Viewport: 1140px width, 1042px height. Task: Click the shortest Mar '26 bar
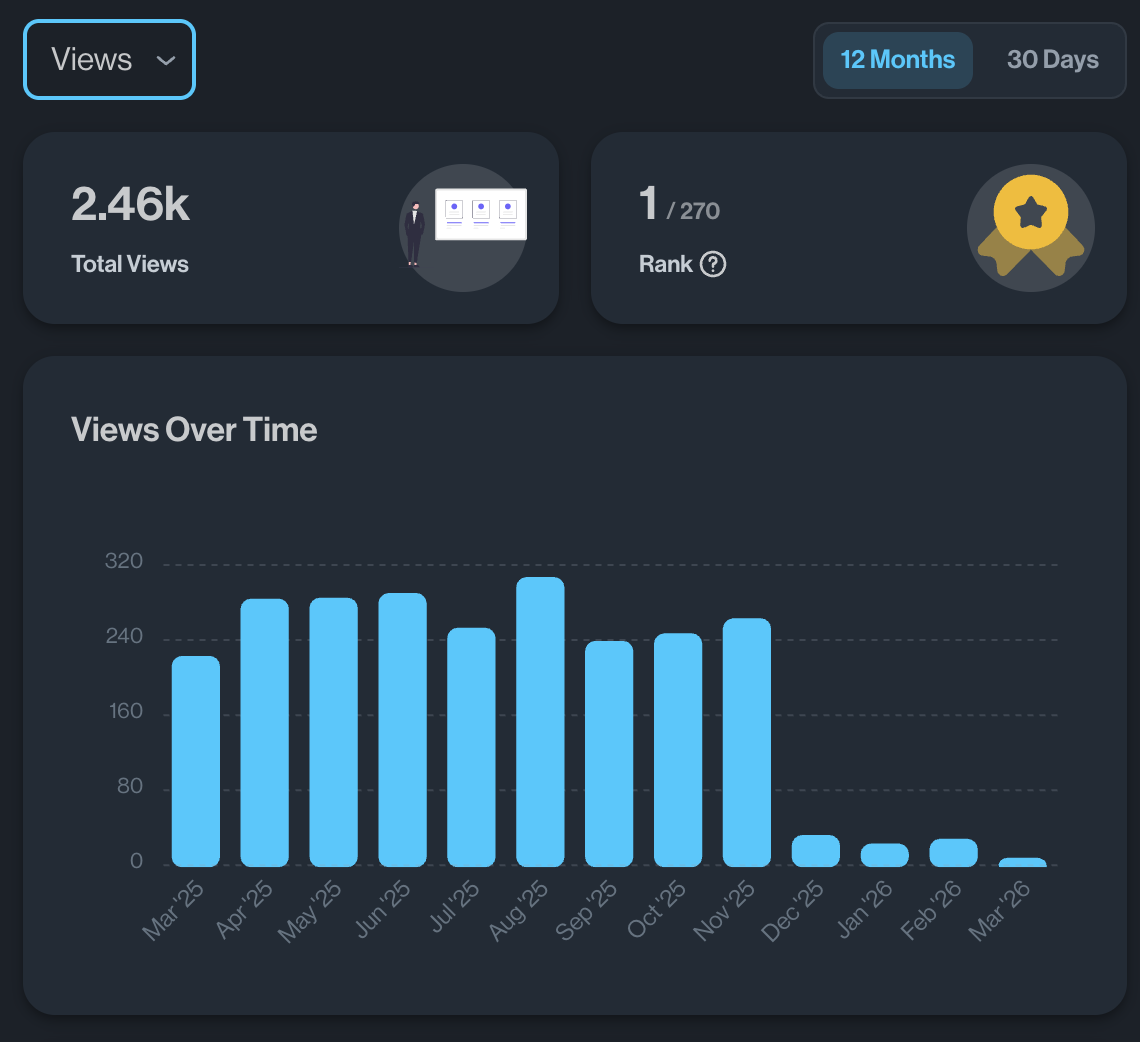(x=1024, y=858)
